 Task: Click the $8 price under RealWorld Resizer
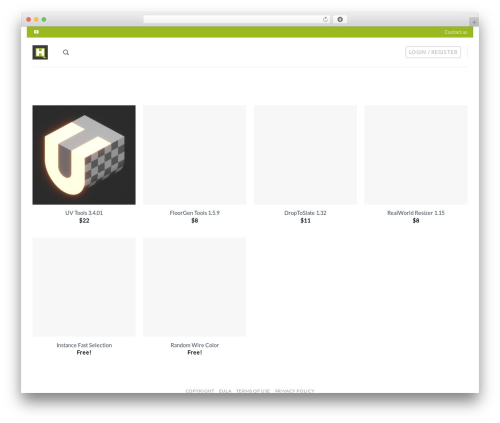416,220
